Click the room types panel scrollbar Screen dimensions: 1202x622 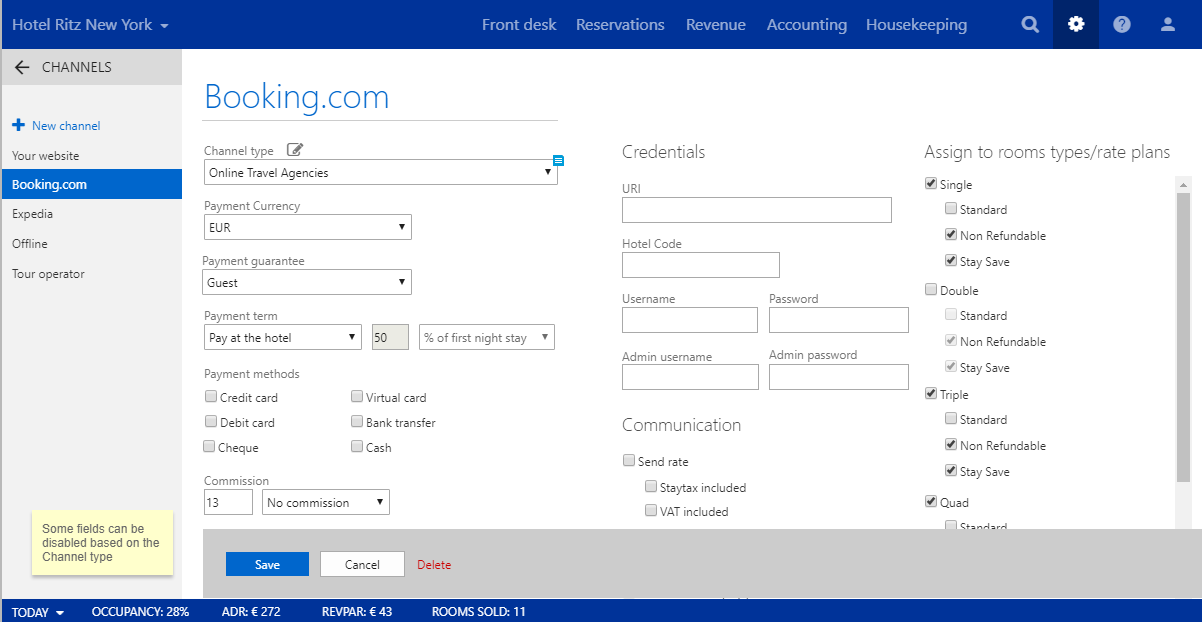tap(1184, 338)
